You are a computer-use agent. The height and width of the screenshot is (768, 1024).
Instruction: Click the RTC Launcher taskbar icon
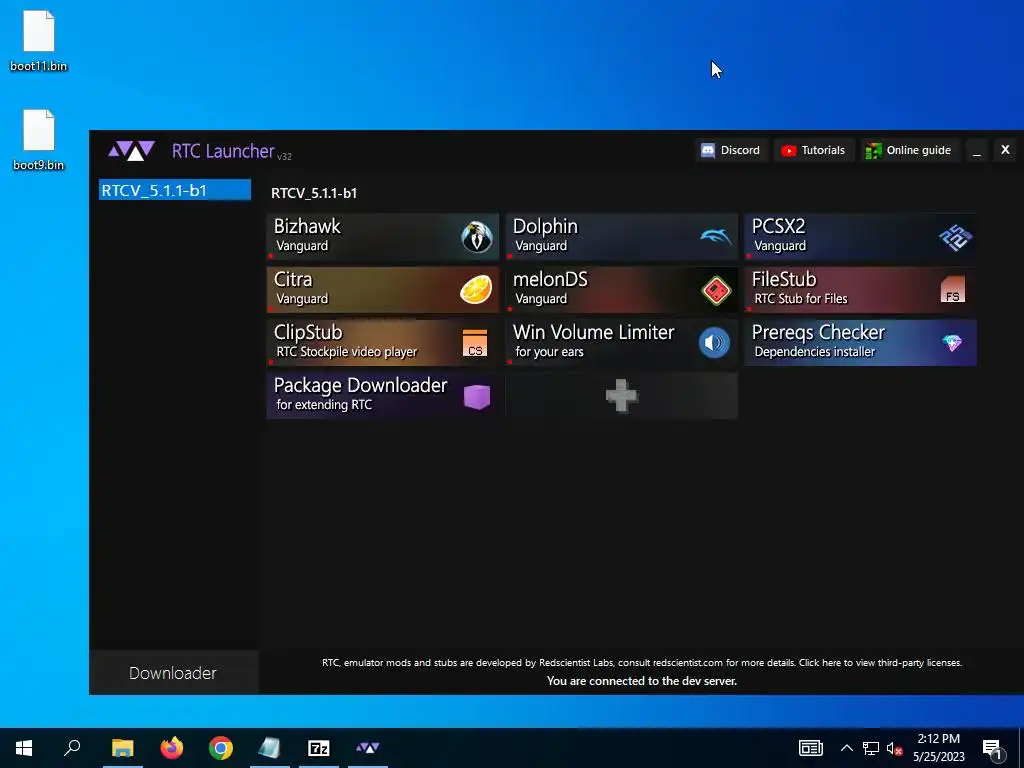(x=368, y=748)
